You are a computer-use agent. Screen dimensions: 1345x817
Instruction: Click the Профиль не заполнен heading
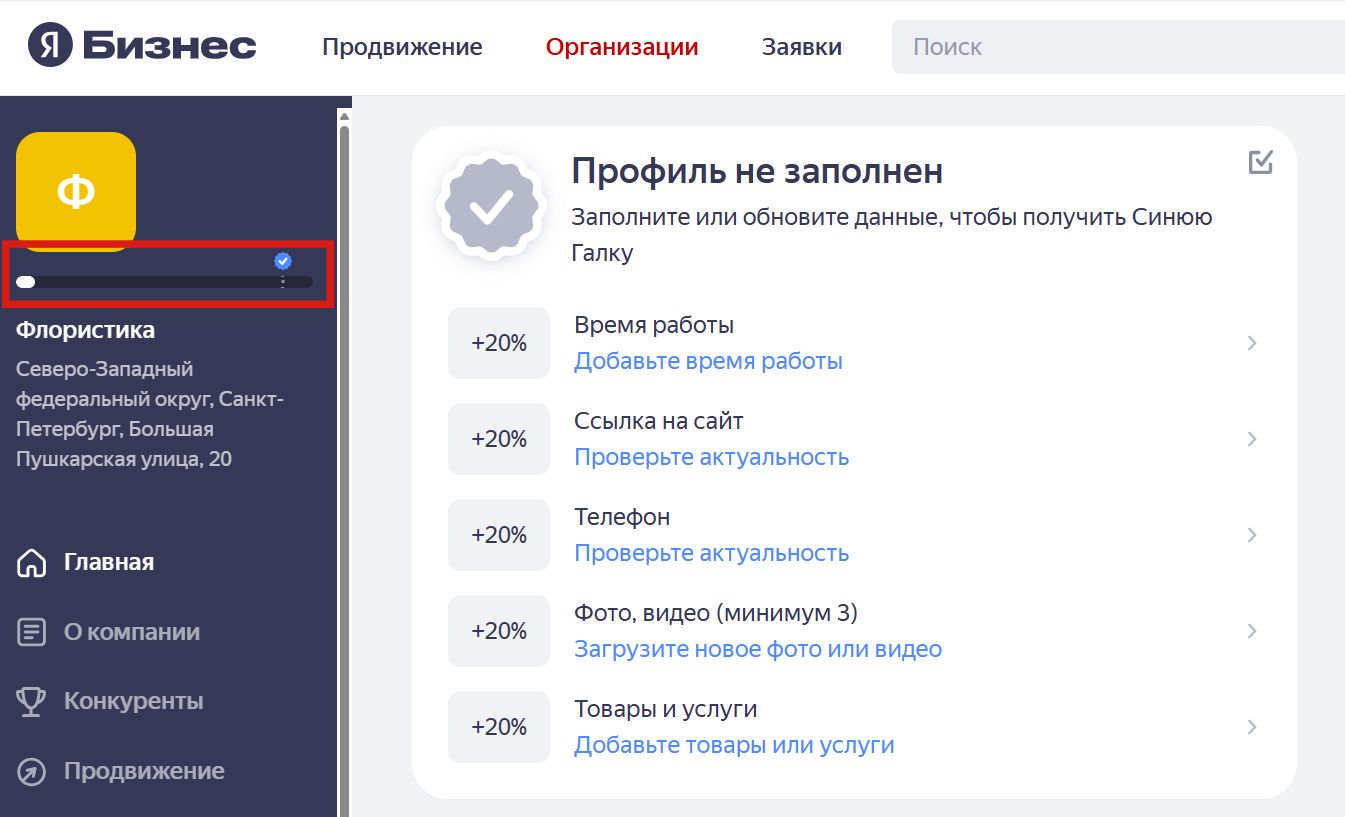click(x=757, y=171)
